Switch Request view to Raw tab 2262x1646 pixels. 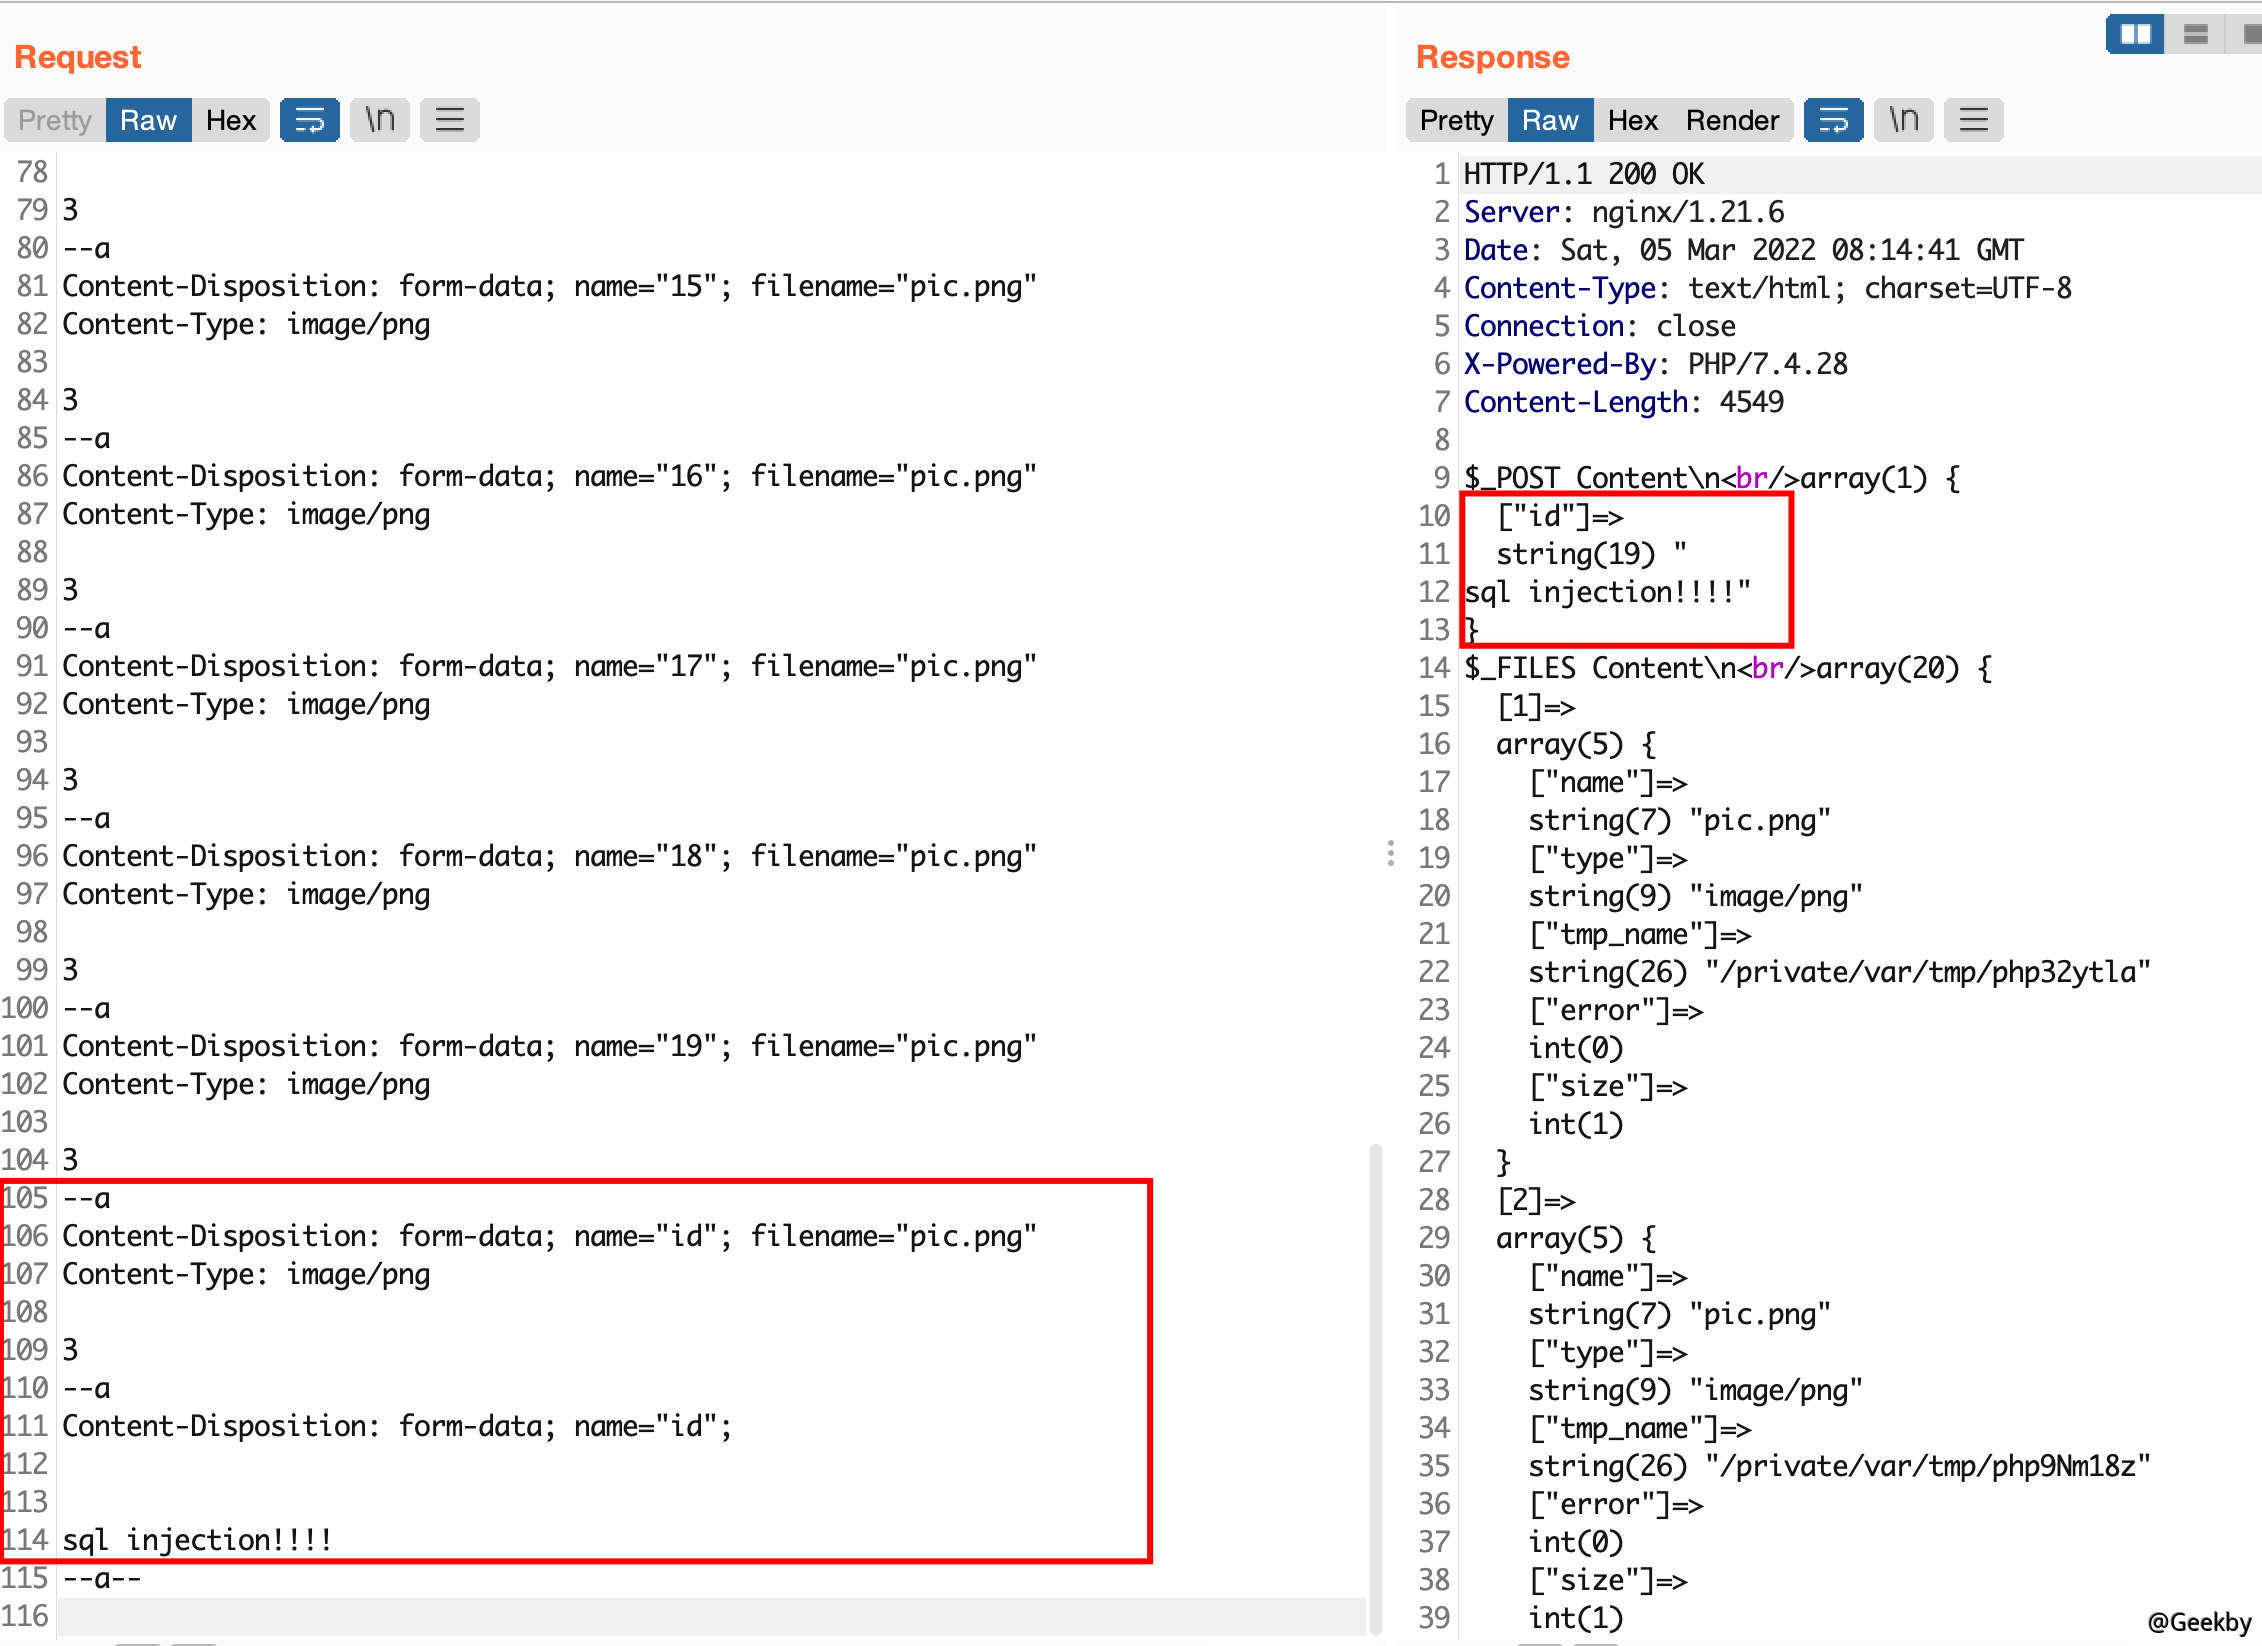(148, 120)
